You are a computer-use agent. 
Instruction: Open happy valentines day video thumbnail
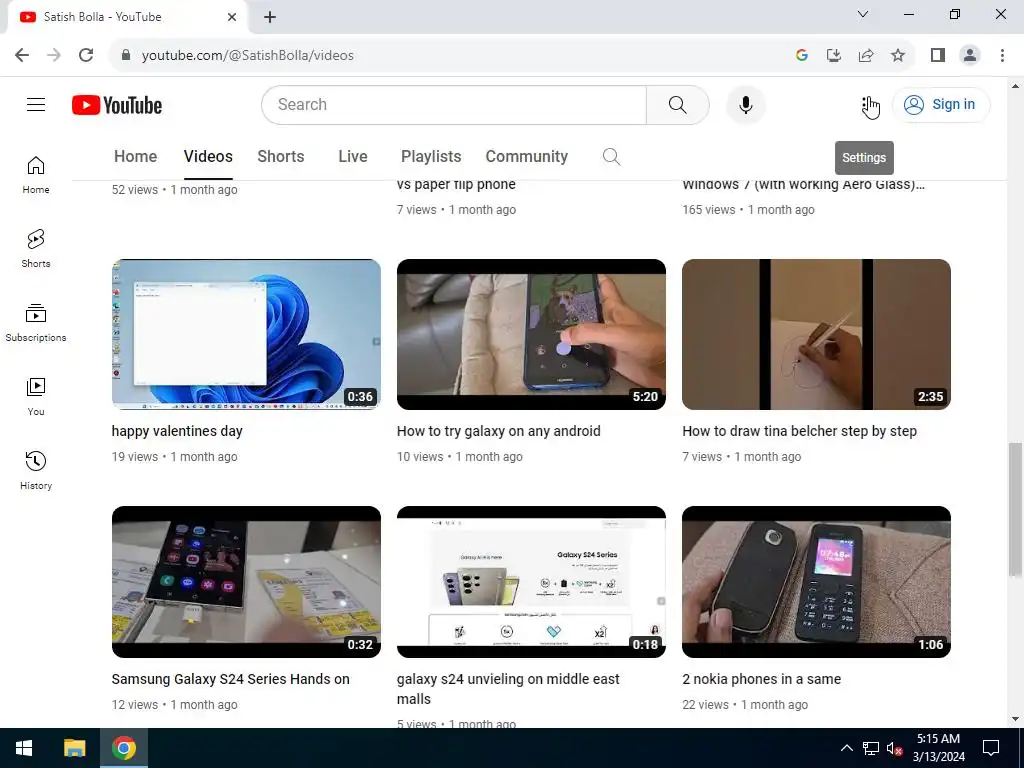tap(246, 334)
